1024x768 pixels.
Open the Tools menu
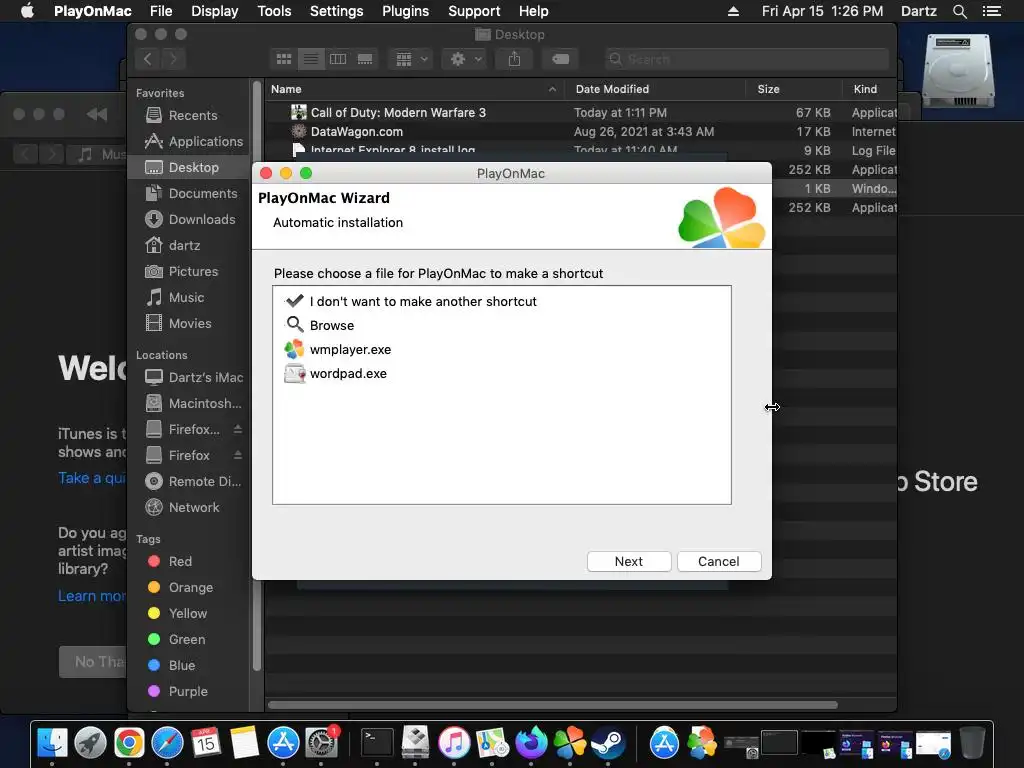(x=274, y=11)
